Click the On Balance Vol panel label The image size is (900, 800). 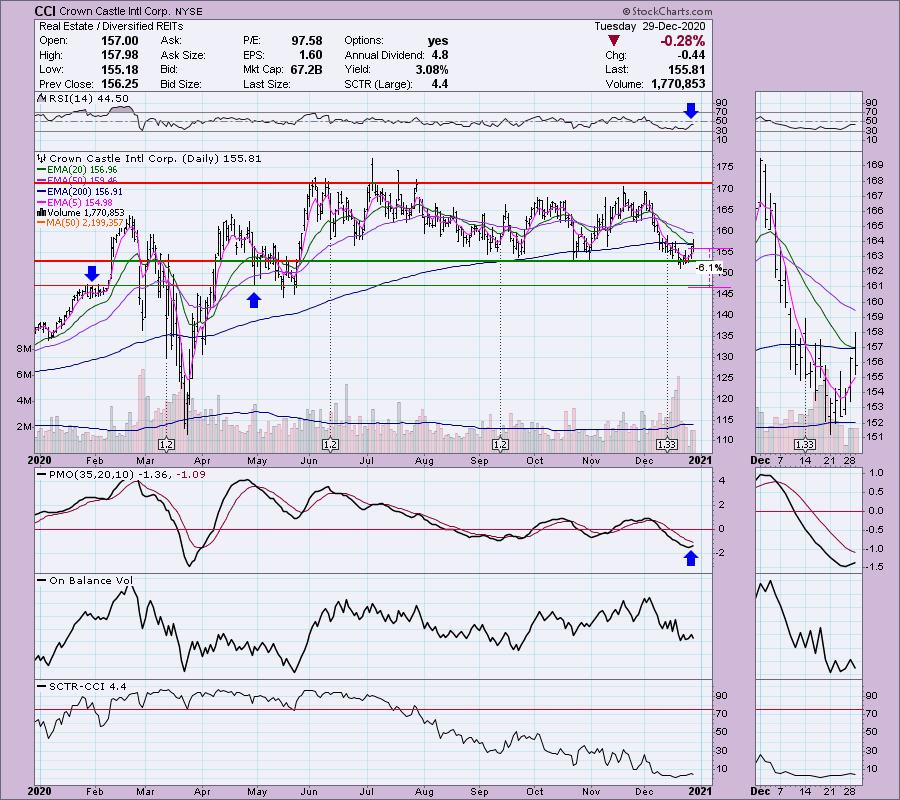point(91,581)
